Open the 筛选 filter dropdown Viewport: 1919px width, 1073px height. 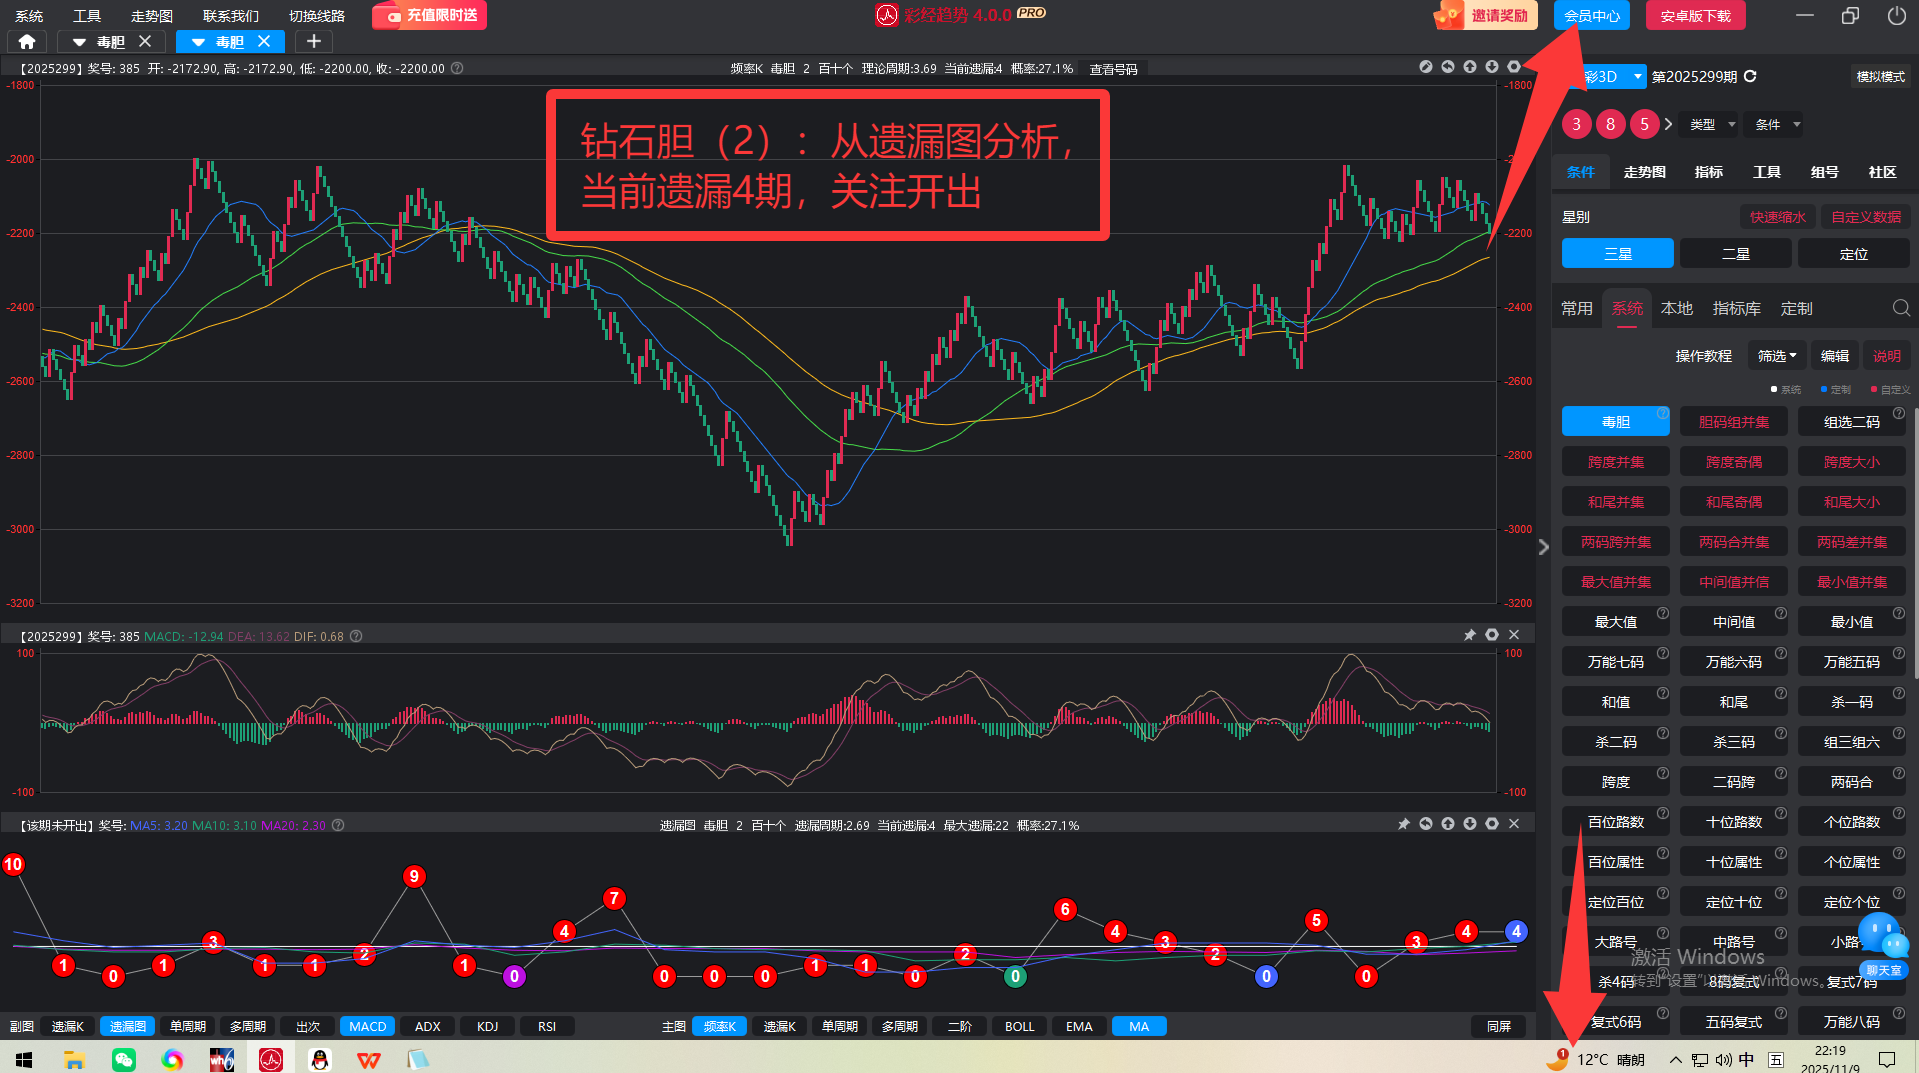1777,356
